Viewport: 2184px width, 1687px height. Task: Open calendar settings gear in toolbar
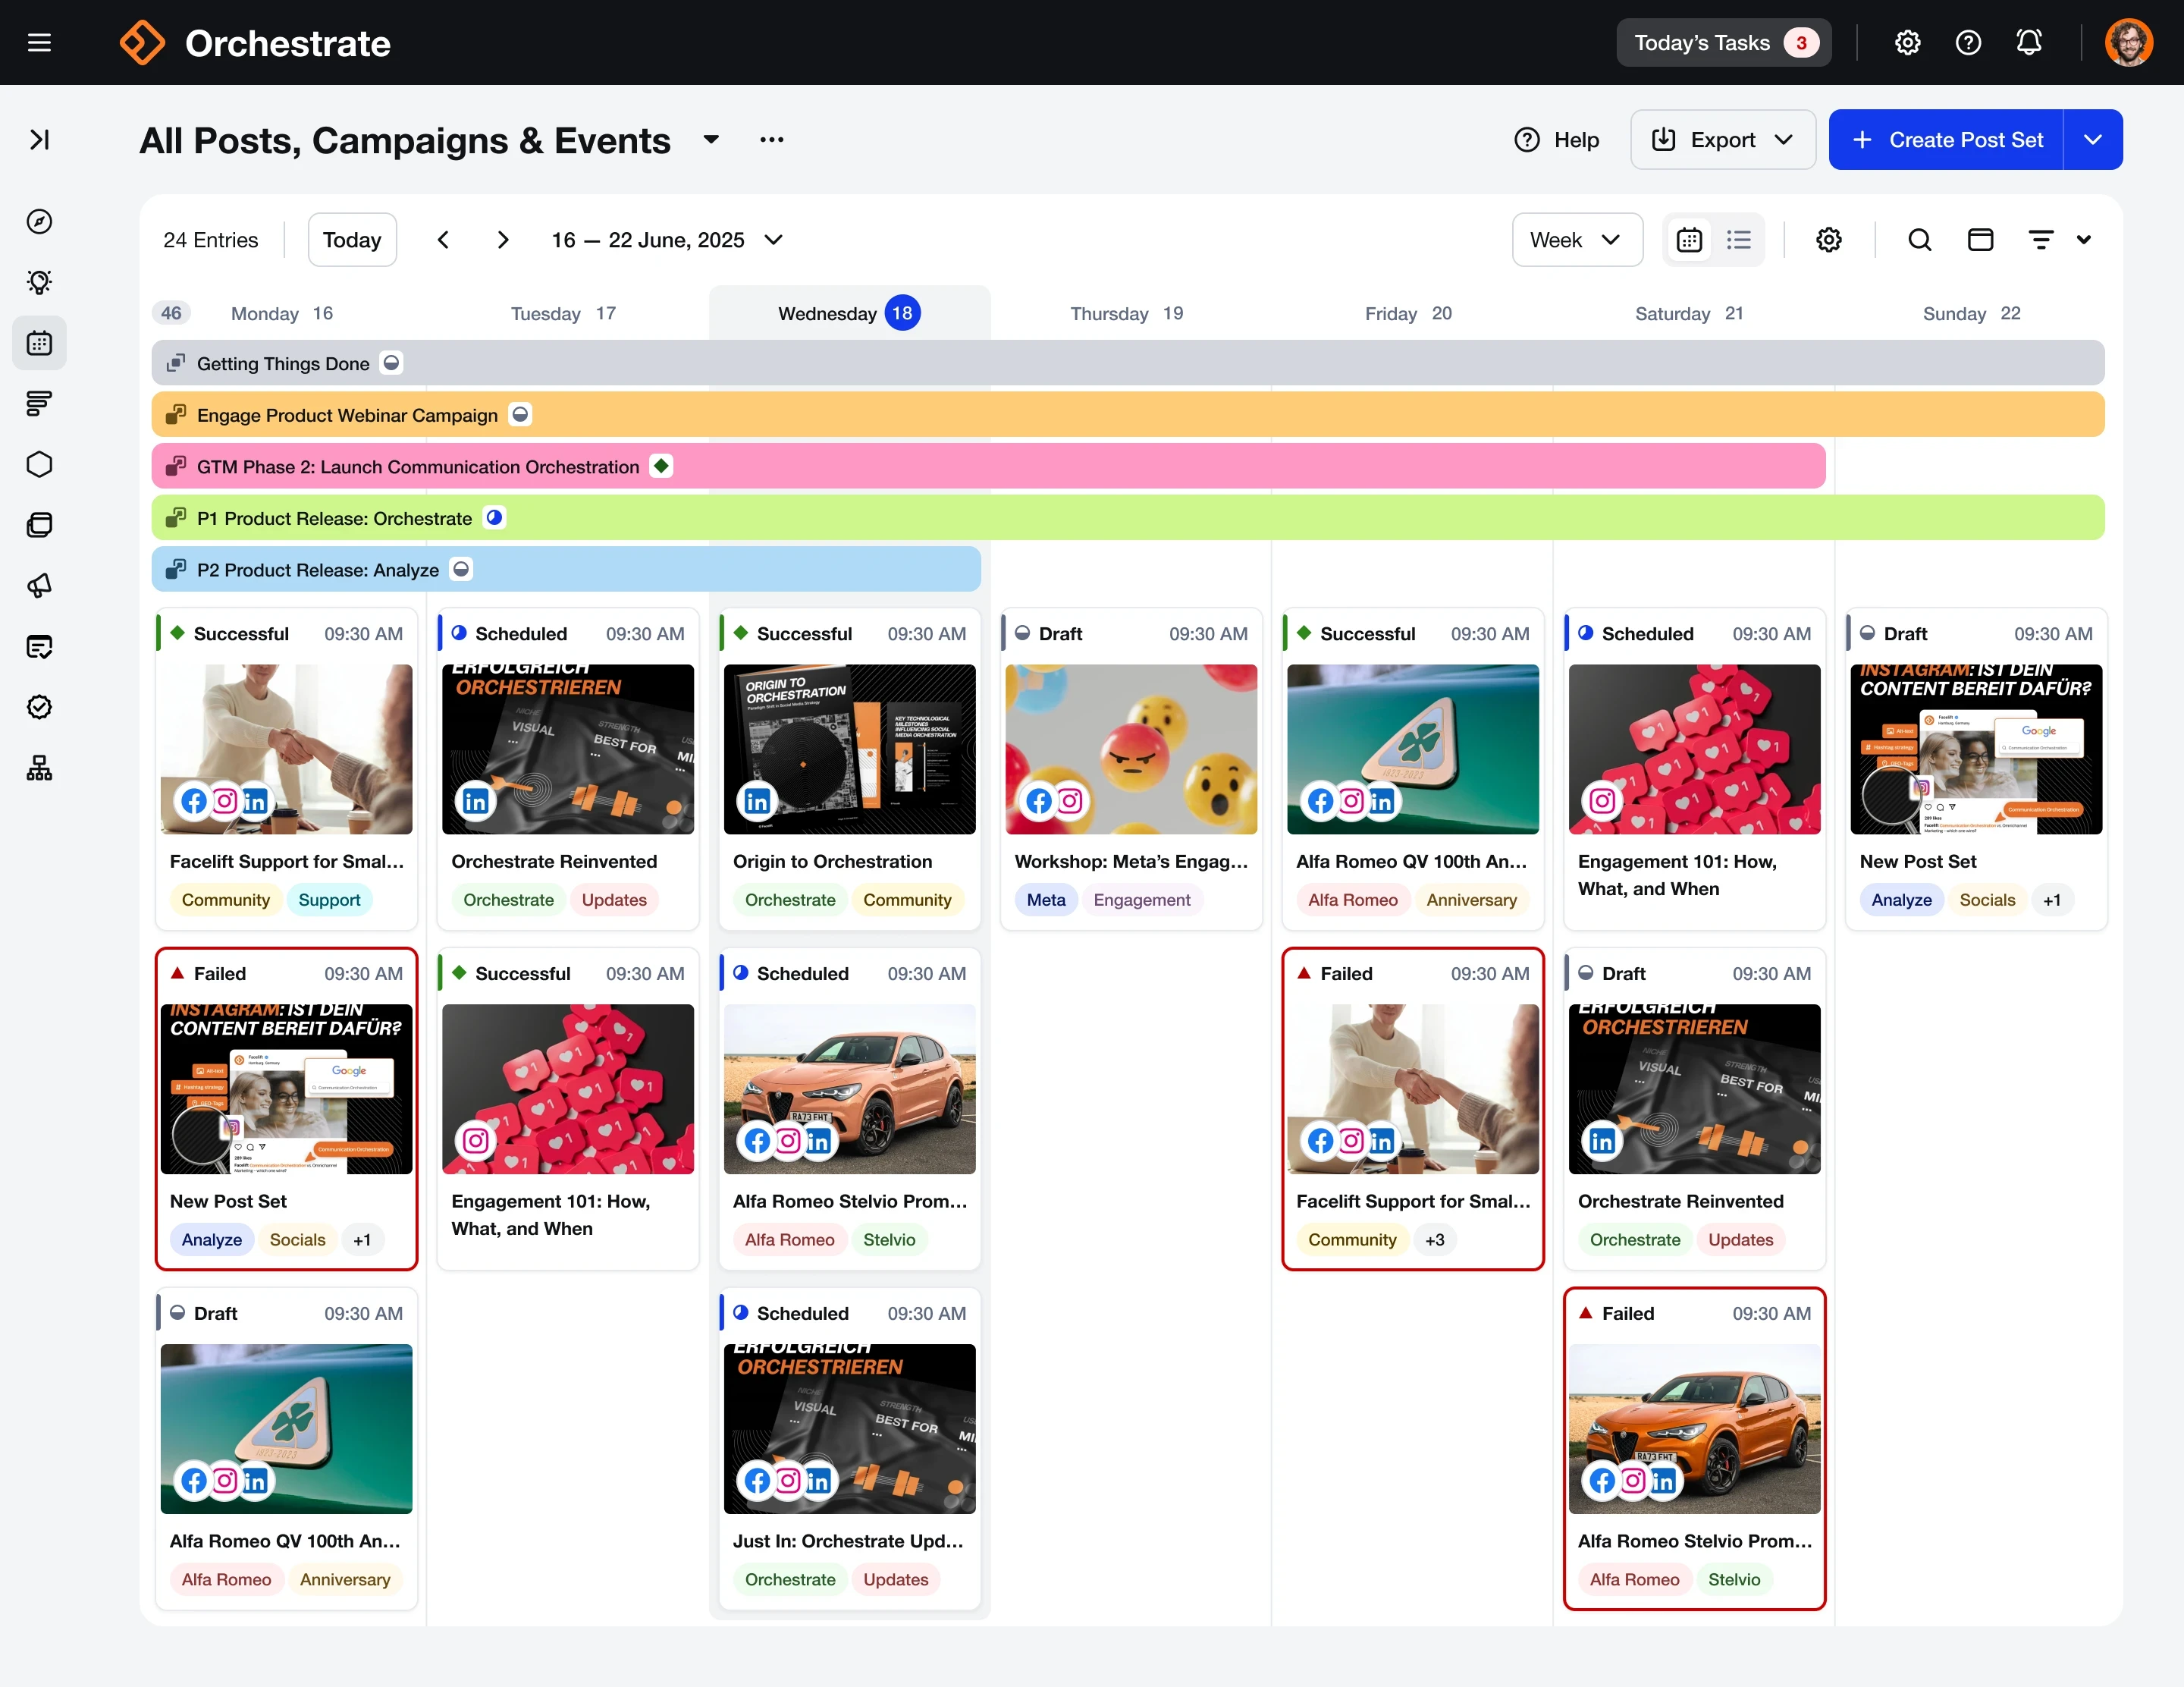point(1828,240)
